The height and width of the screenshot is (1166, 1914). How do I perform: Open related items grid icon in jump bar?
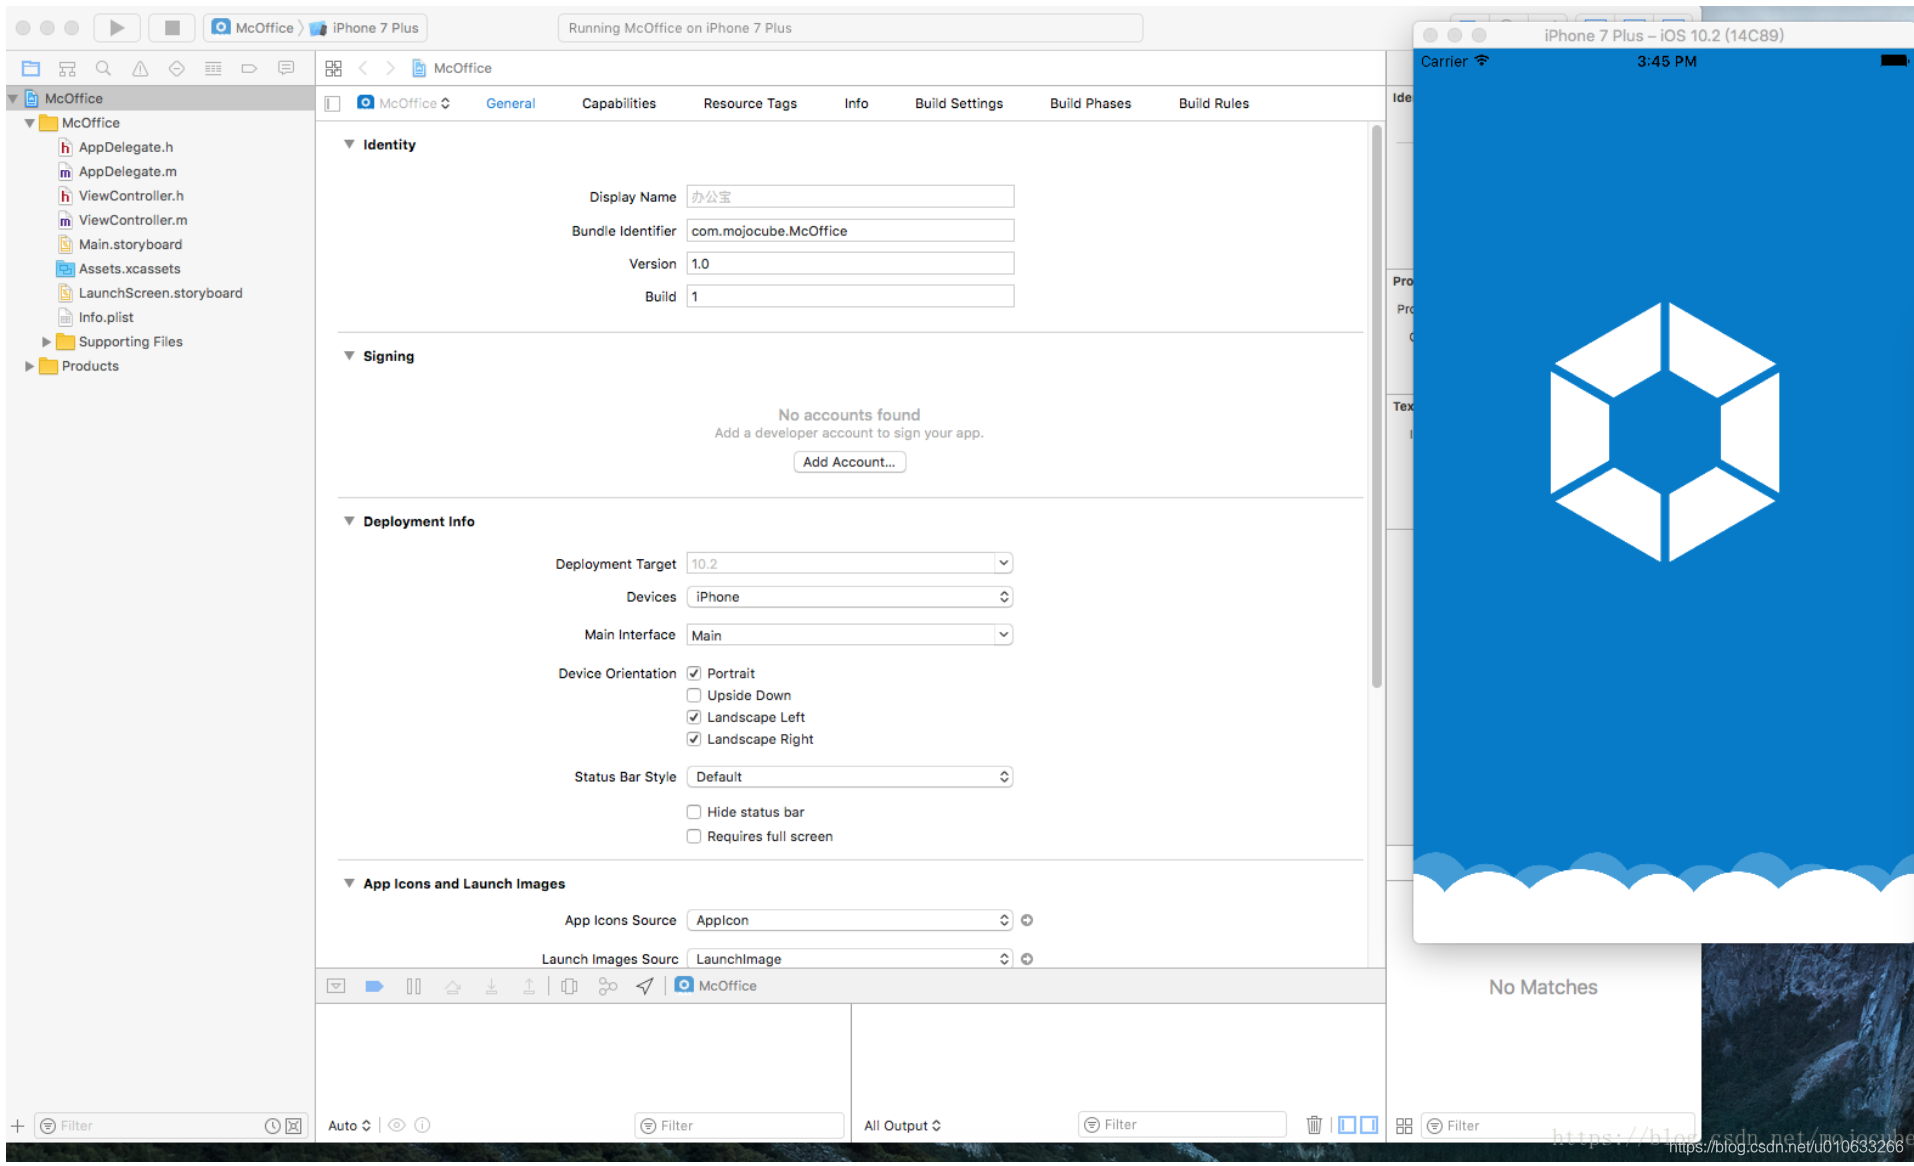coord(334,68)
